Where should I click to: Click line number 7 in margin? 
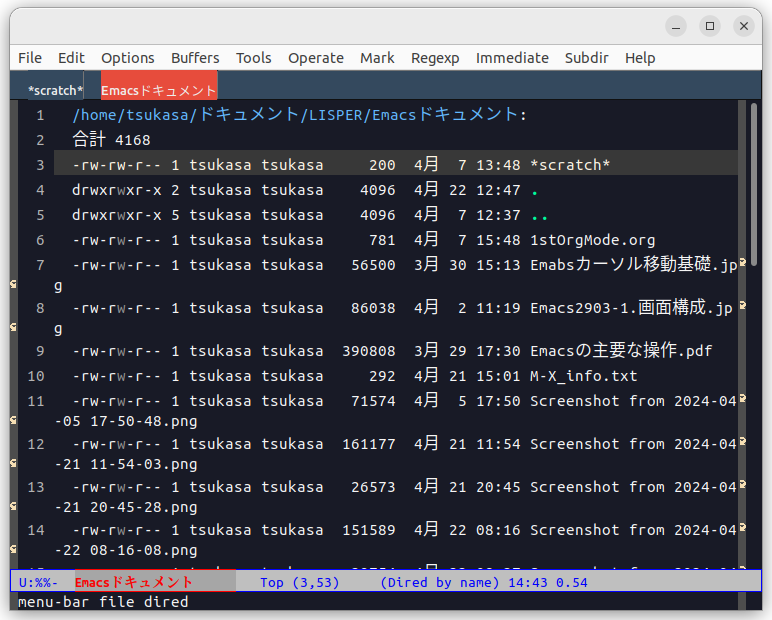click(x=40, y=265)
